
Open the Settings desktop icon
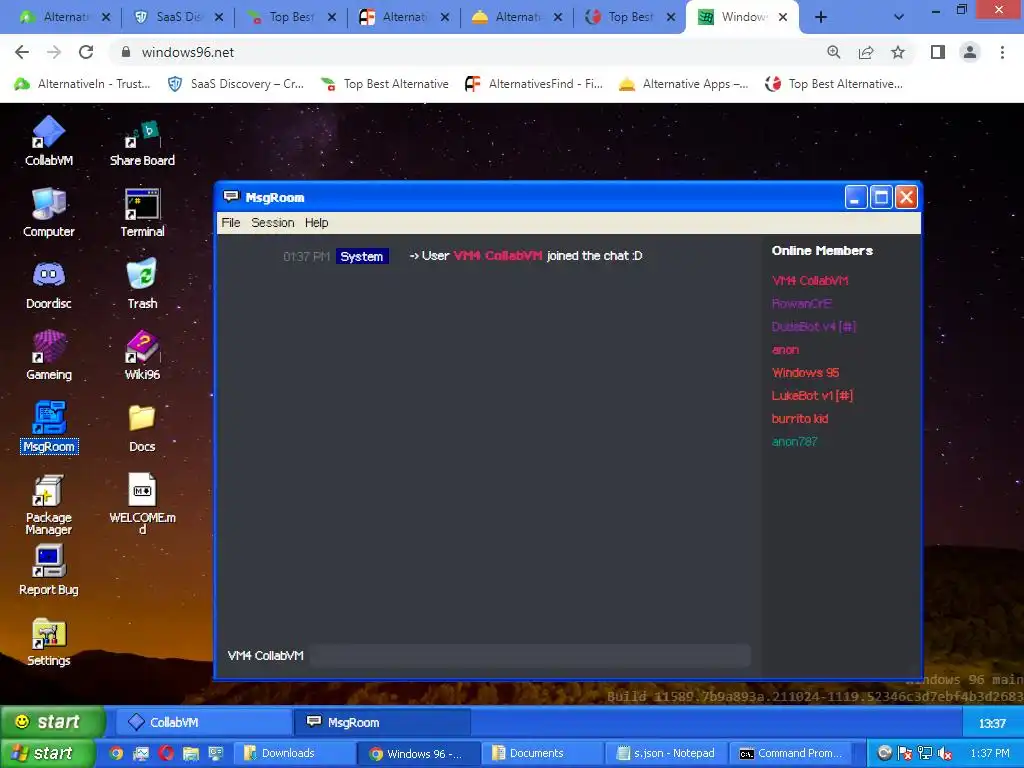pos(48,642)
